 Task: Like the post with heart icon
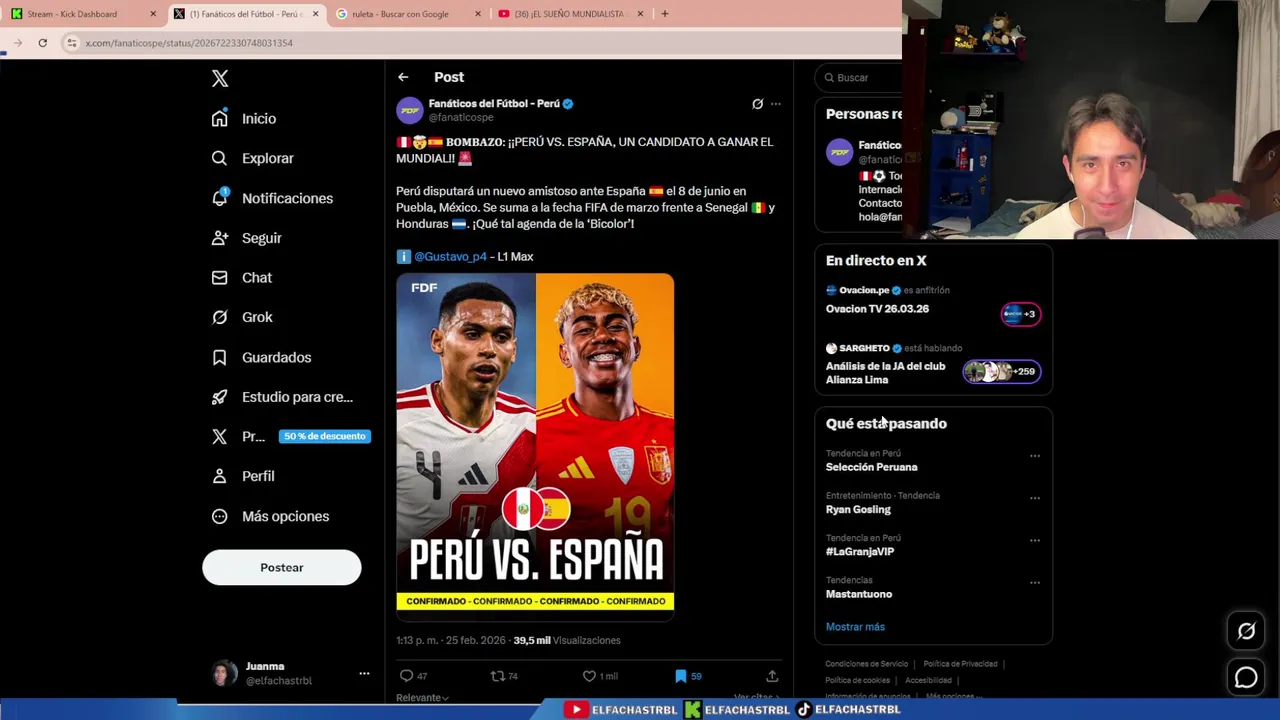589,676
